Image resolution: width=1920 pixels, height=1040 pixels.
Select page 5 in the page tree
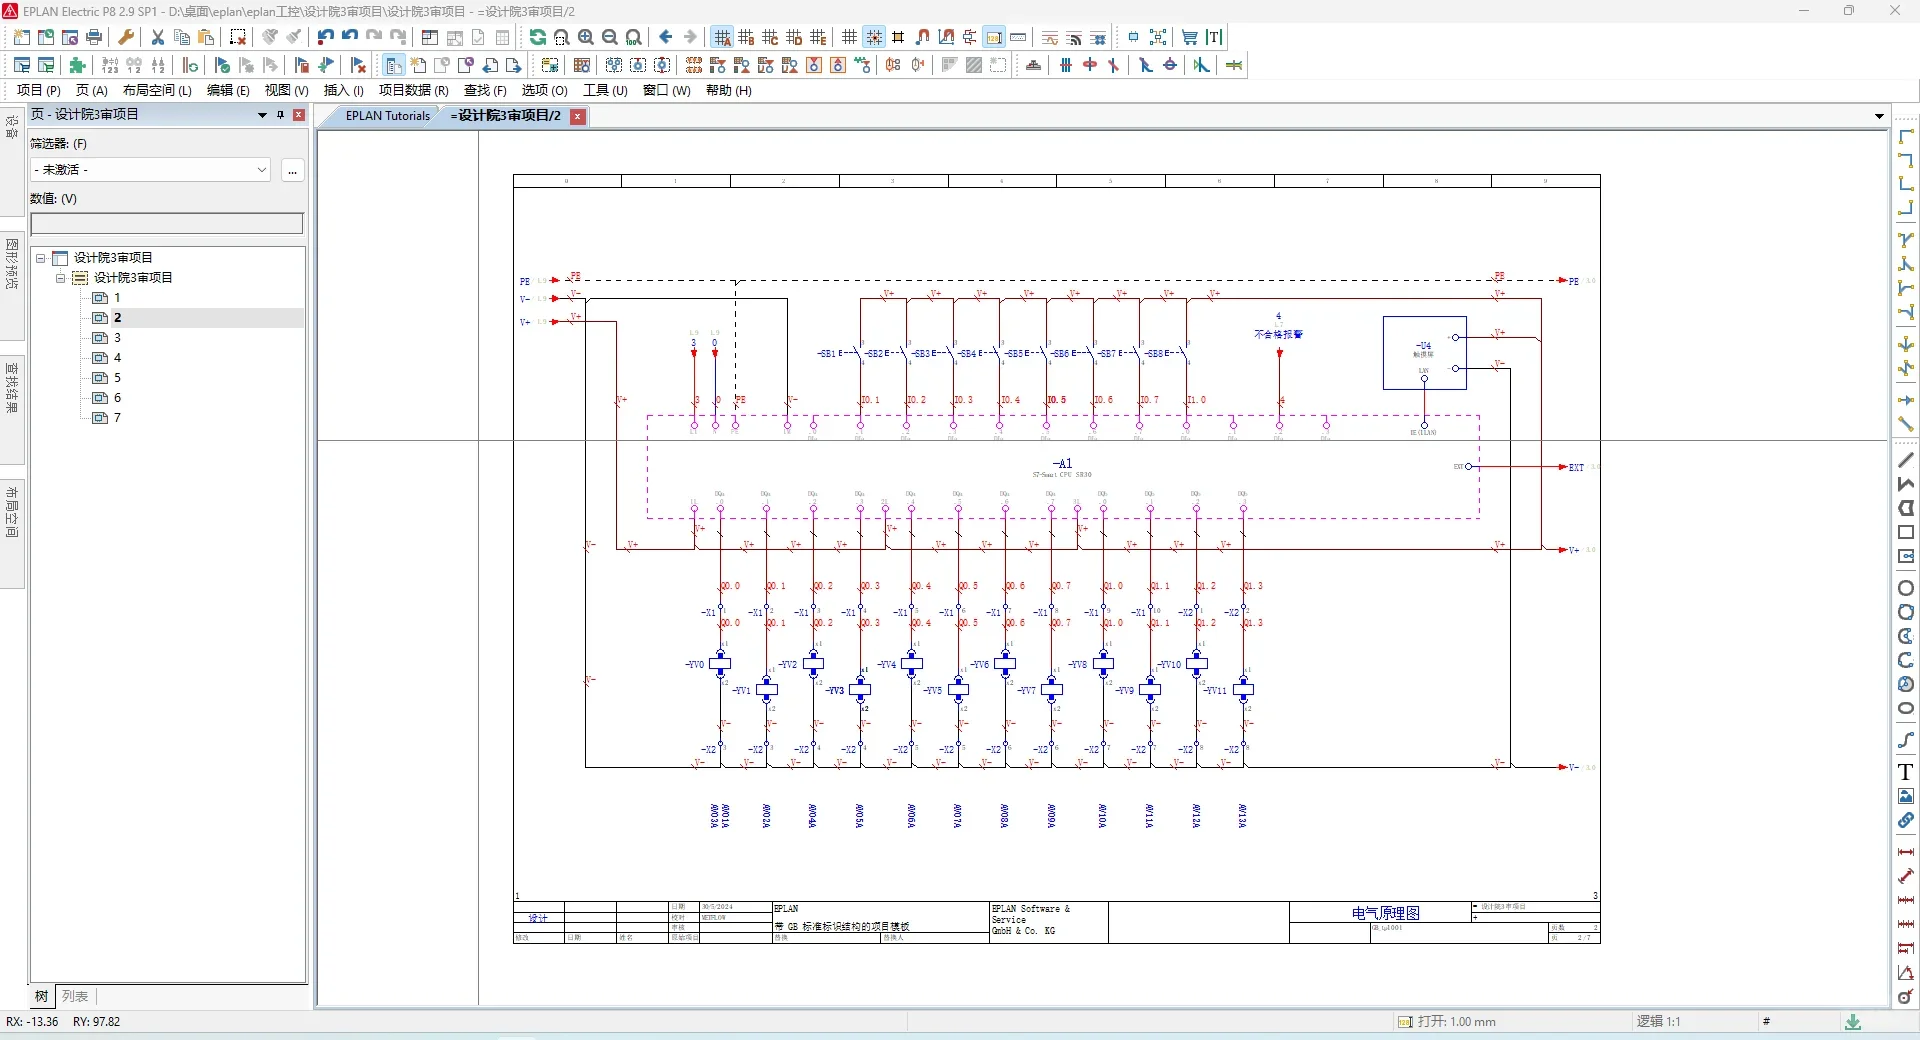117,378
